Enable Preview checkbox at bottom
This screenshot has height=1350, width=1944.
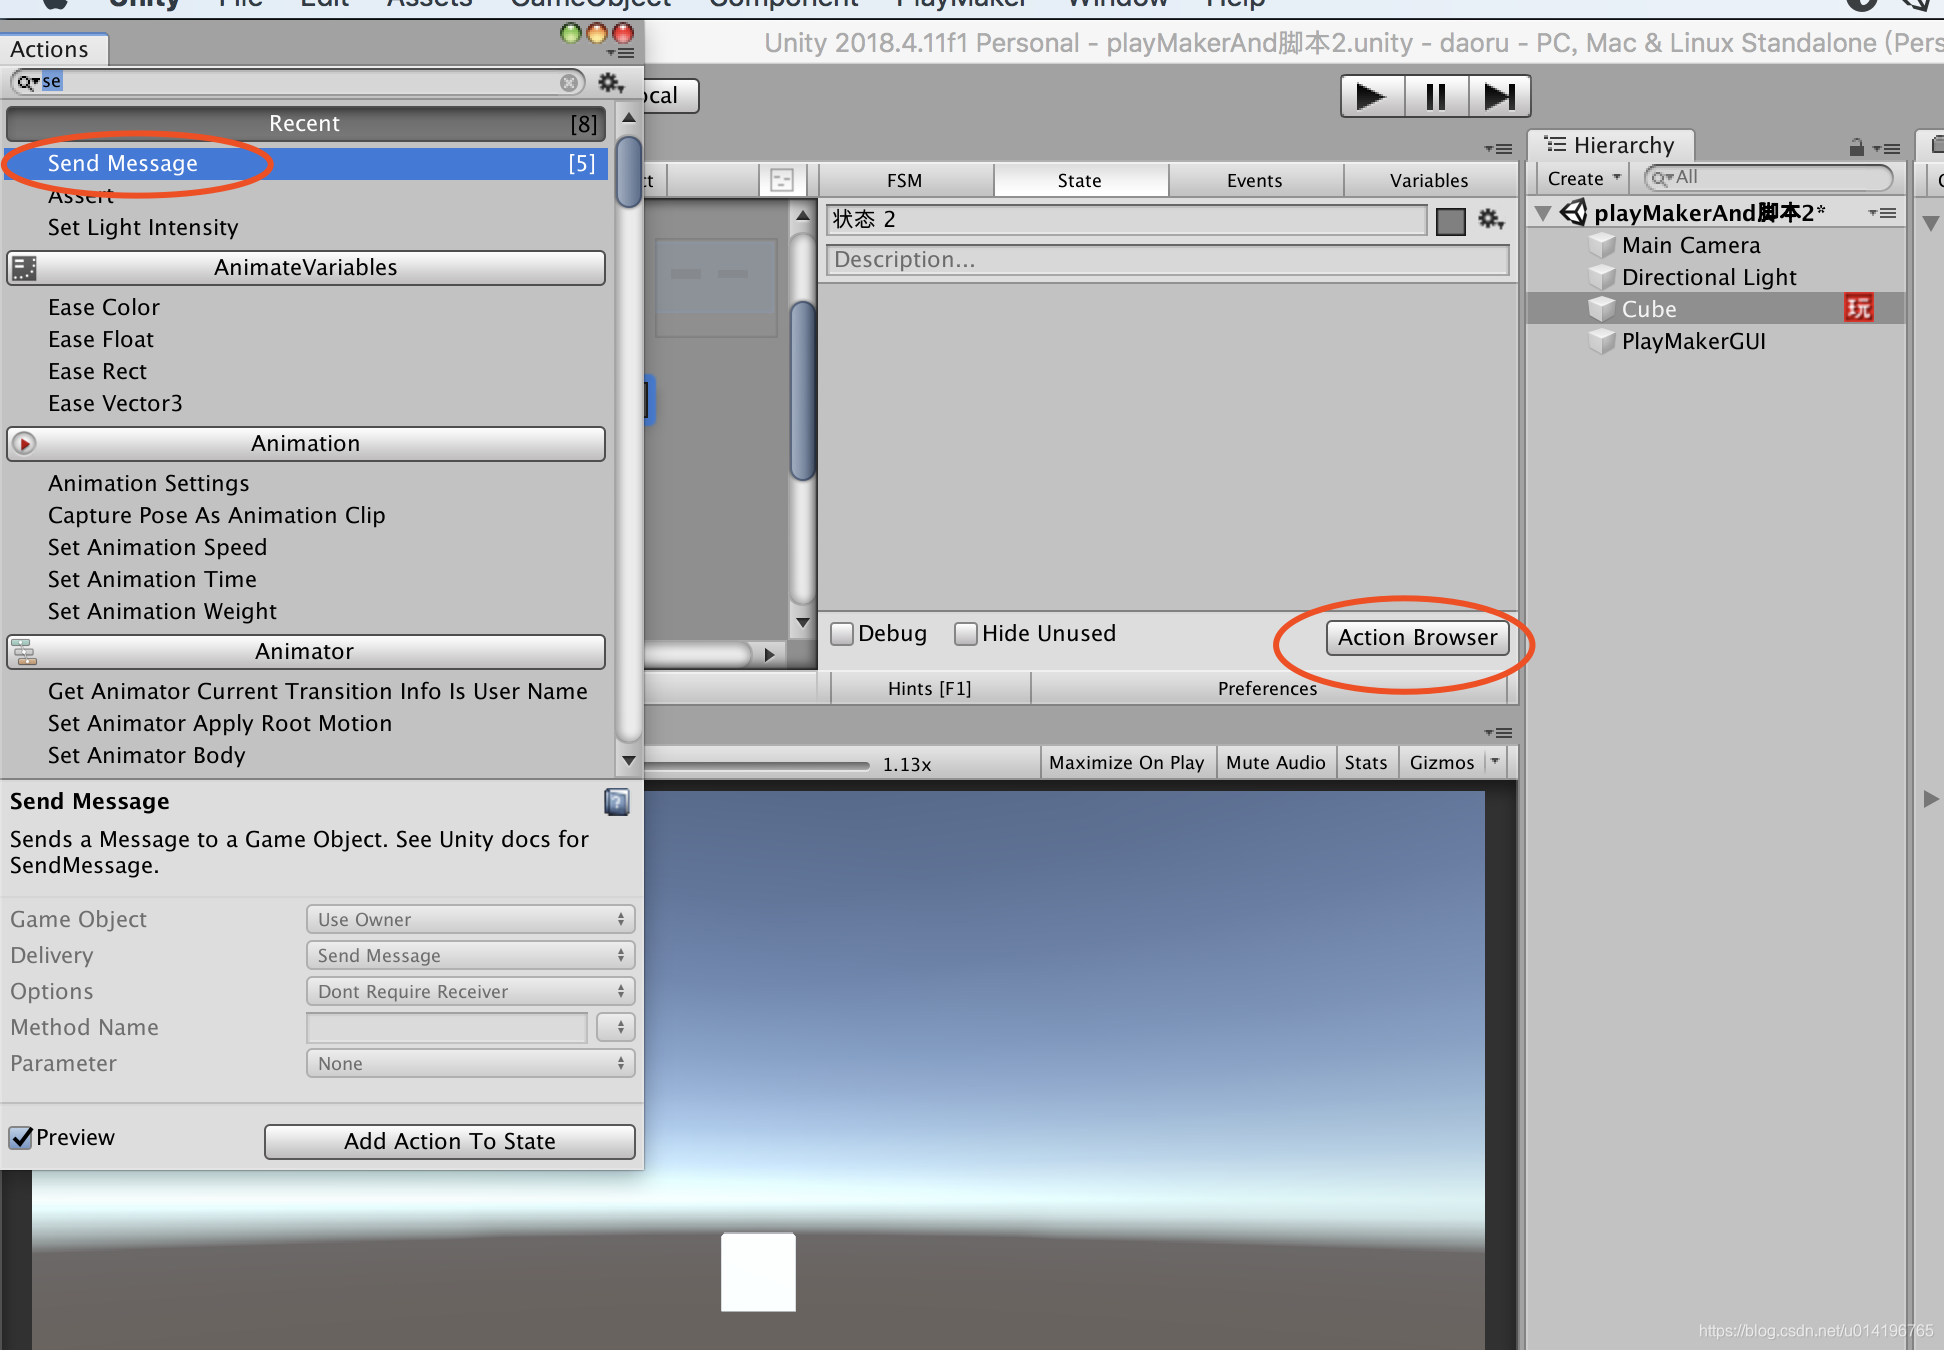coord(21,1136)
